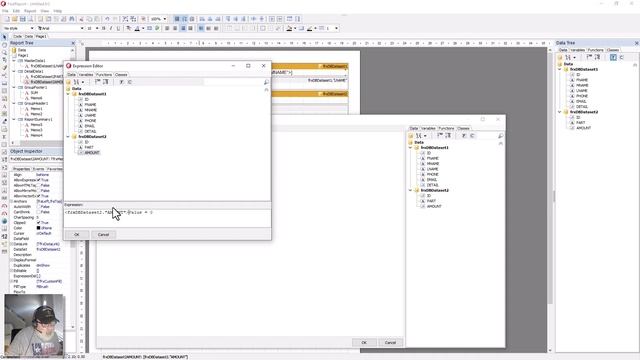This screenshot has height=360, width=640.
Task: Open the File menu
Action: tap(5, 11)
